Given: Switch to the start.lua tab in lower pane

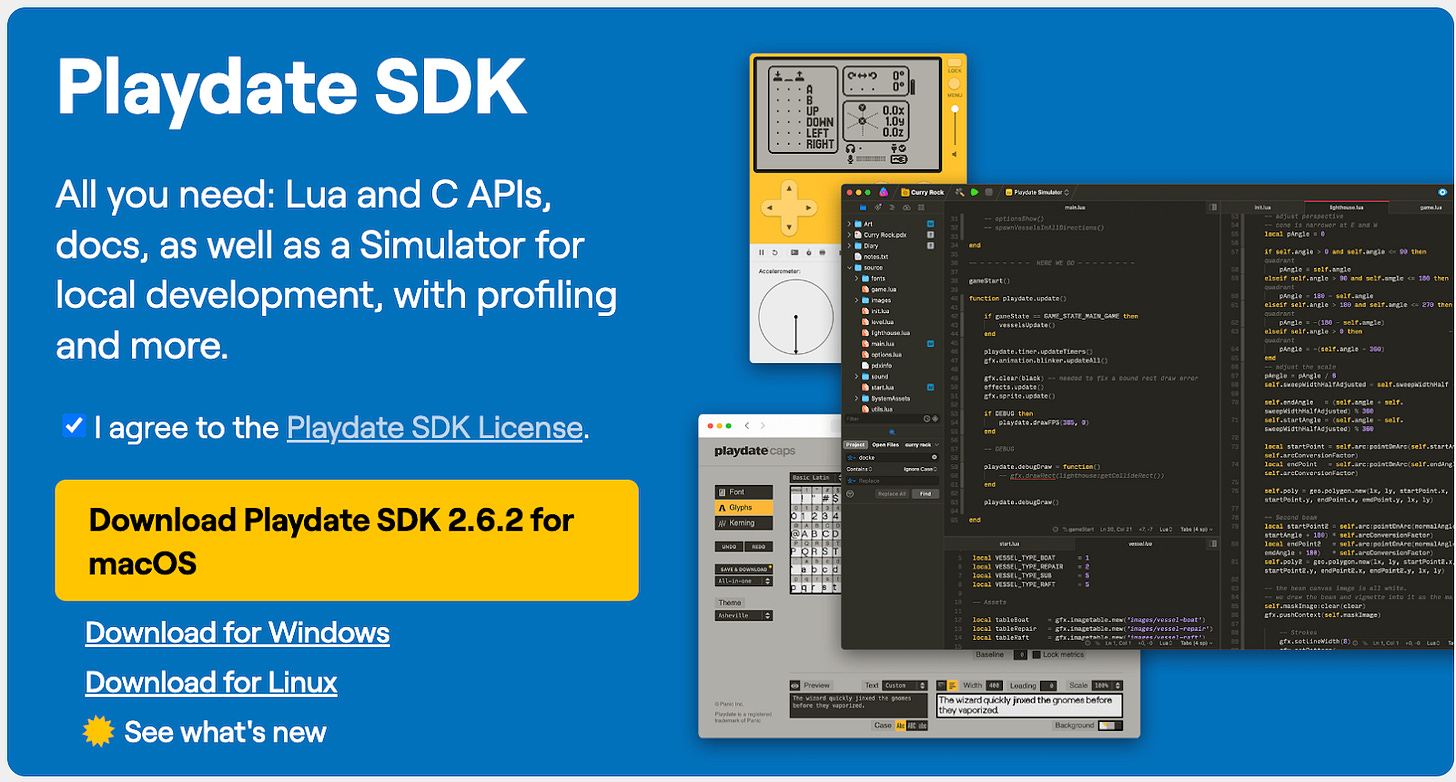Looking at the screenshot, I should click(1009, 544).
